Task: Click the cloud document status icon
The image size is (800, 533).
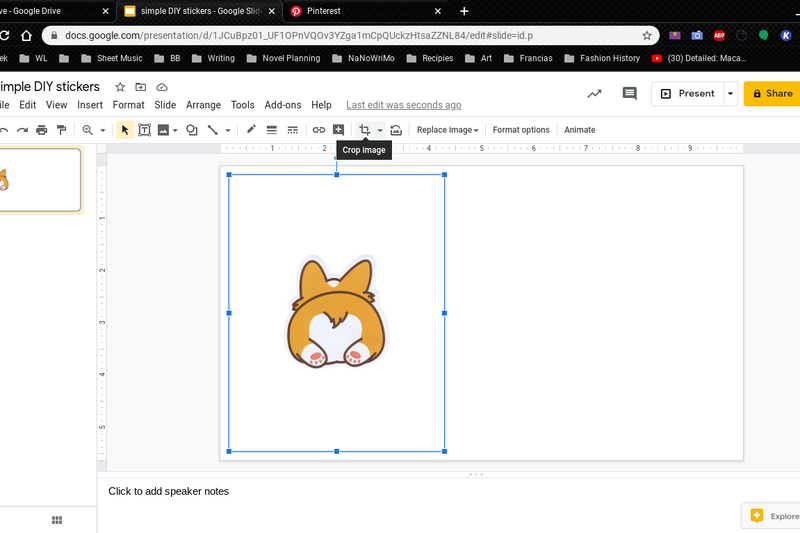Action: coord(162,87)
